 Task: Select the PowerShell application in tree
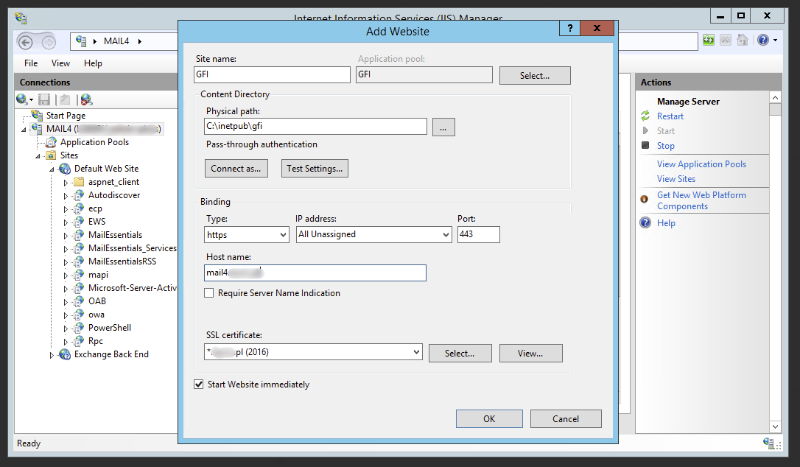click(109, 327)
